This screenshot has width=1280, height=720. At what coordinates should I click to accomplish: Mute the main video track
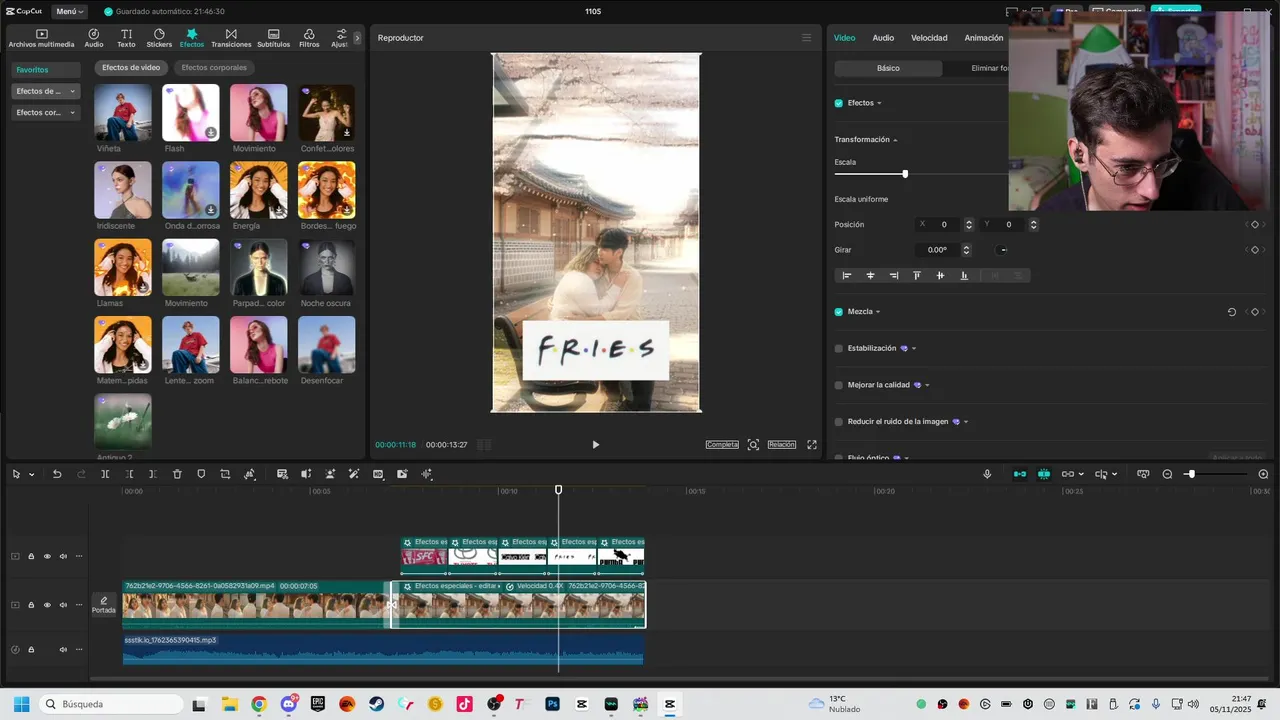[x=63, y=605]
